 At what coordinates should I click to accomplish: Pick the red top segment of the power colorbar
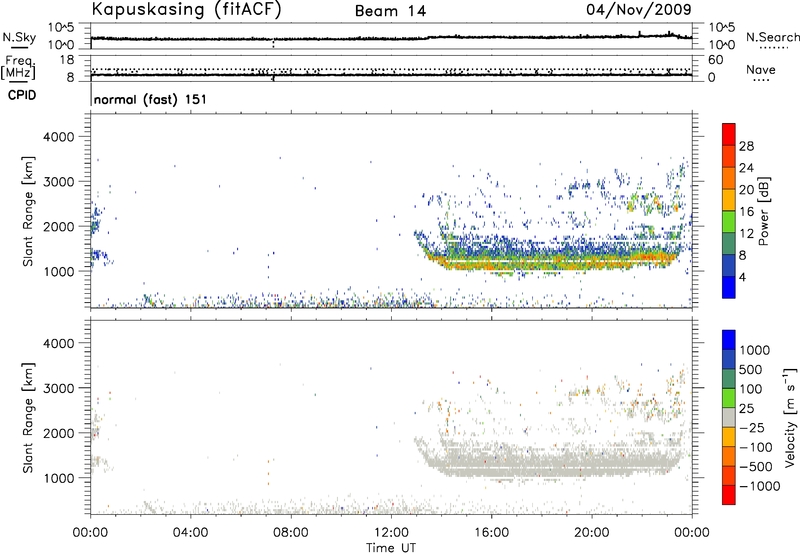pyautogui.click(x=729, y=134)
